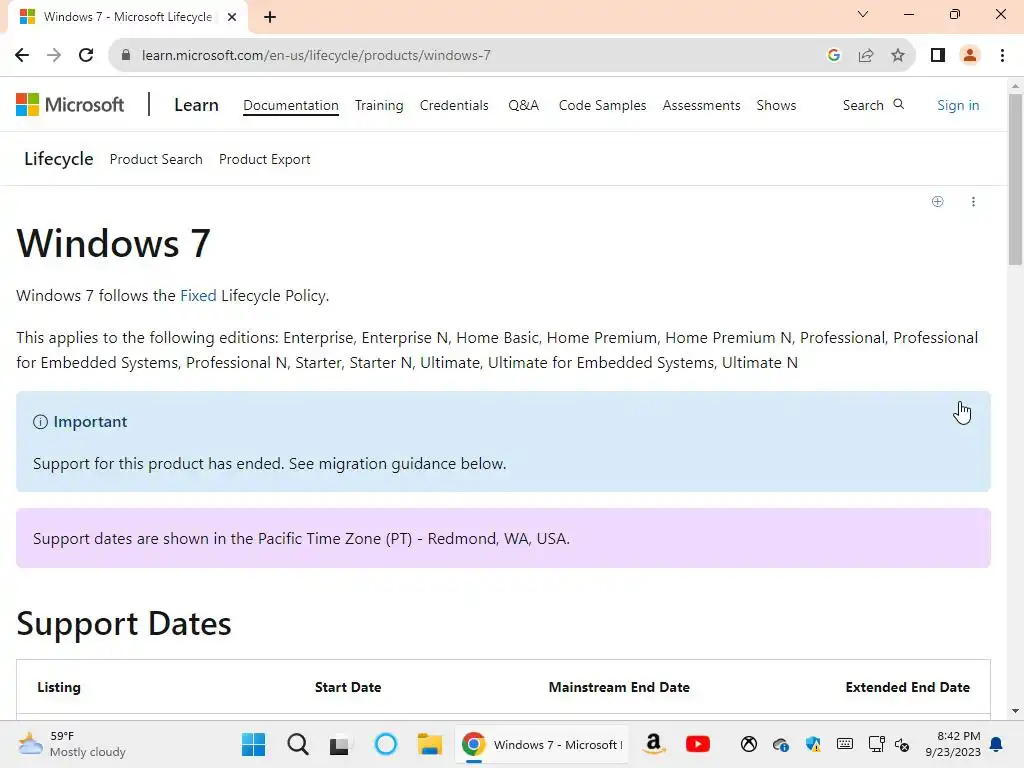The image size is (1024, 768).
Task: Open Chrome profile avatar
Action: 970,56
